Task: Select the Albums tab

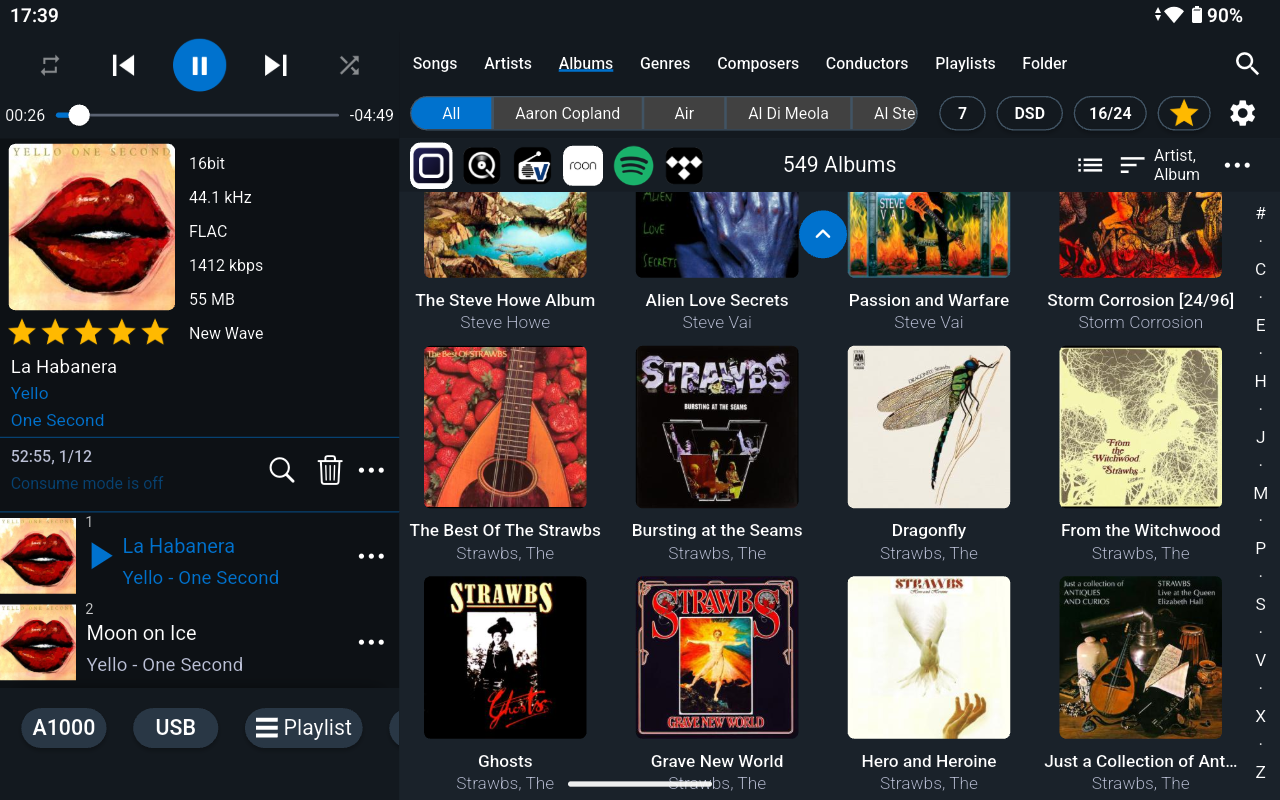Action: (586, 63)
